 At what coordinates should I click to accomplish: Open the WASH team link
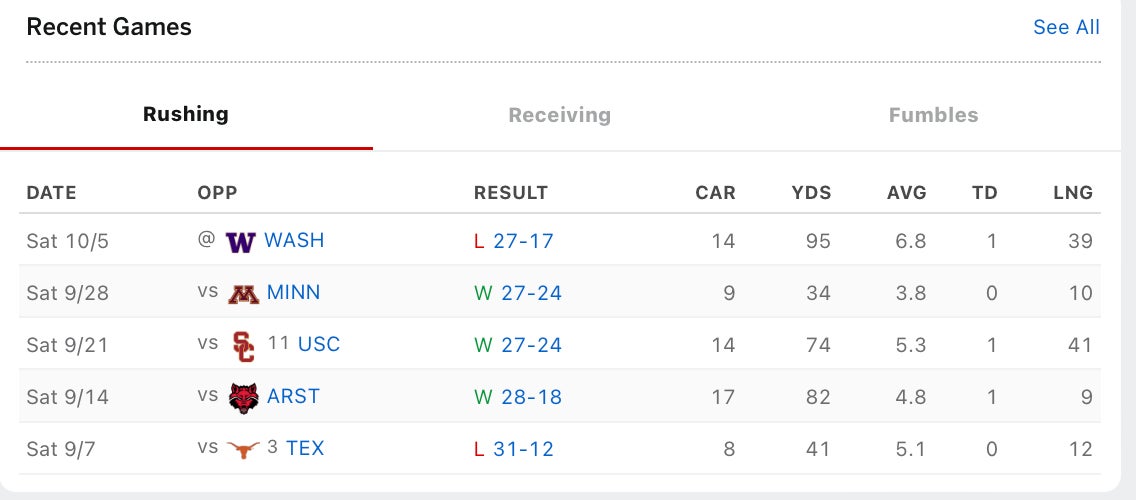click(x=294, y=241)
